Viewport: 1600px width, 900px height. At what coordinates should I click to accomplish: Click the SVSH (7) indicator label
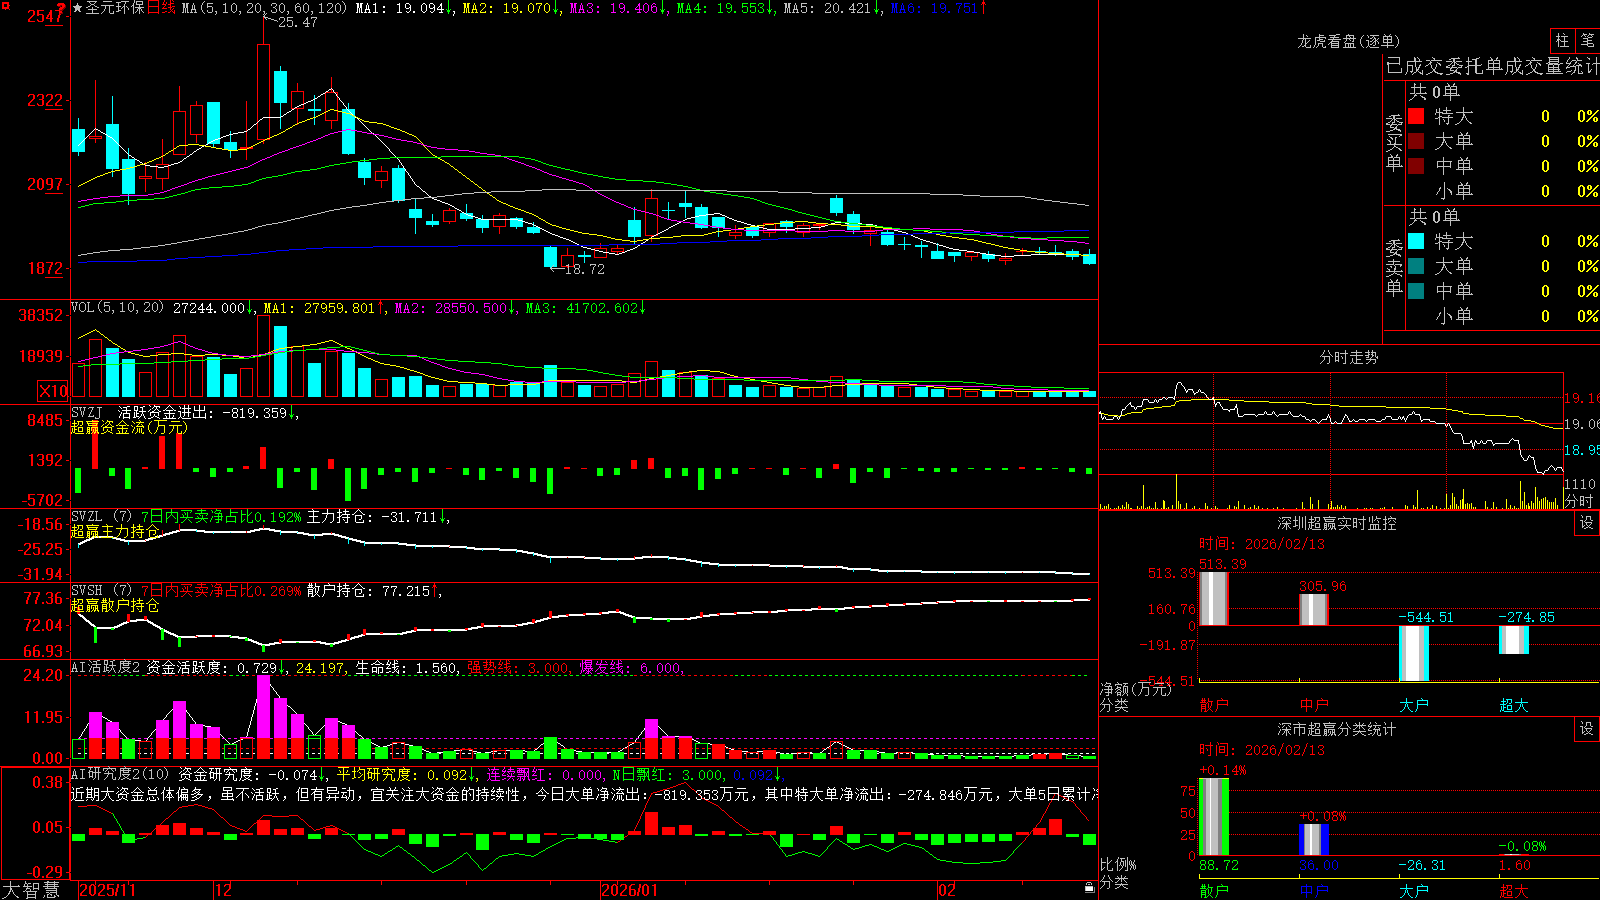tap(101, 591)
